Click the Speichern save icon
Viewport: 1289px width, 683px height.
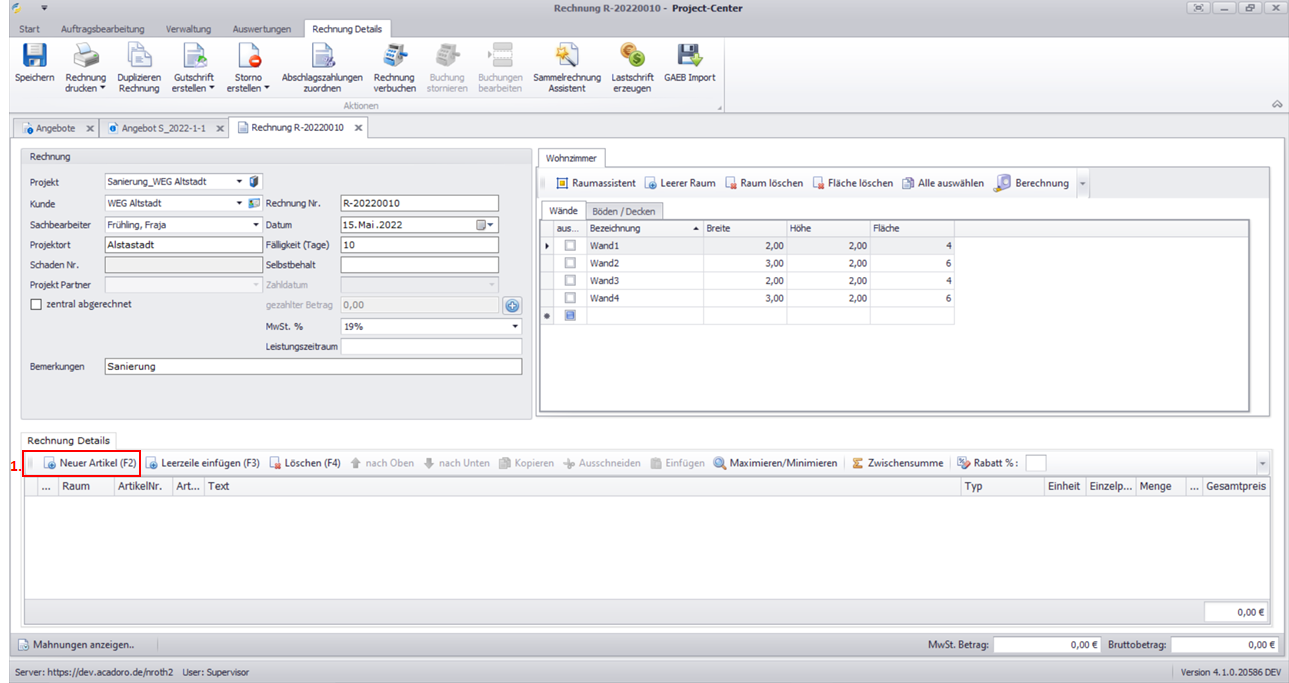tap(34, 57)
